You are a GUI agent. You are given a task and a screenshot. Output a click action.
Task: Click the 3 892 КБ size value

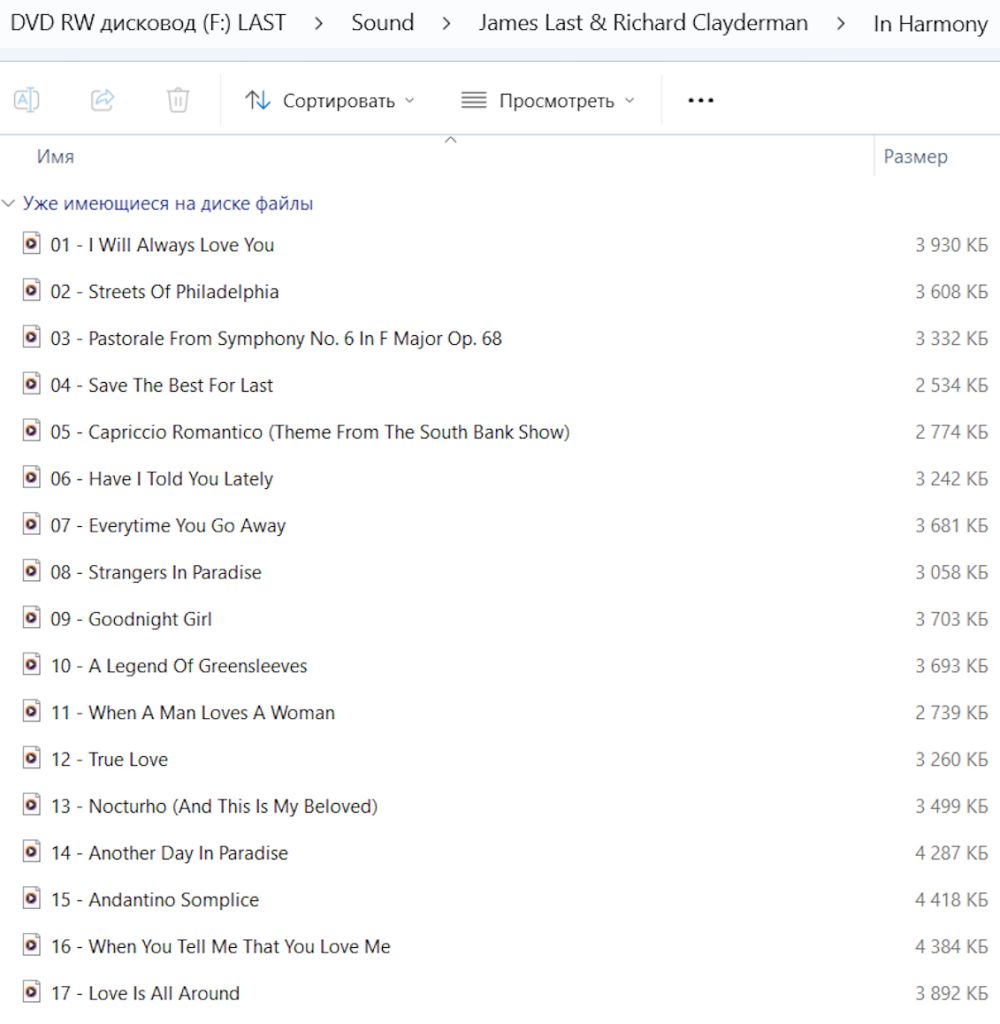click(951, 993)
